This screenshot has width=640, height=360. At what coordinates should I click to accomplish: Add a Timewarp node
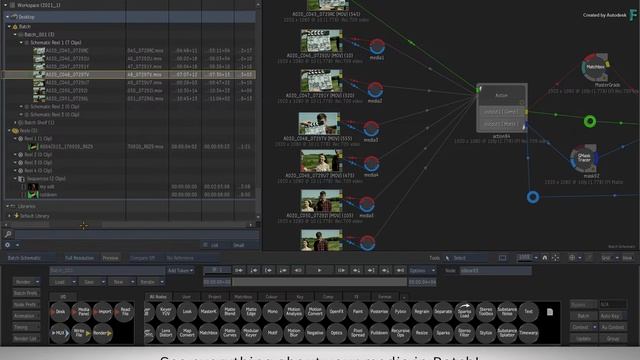(529, 333)
